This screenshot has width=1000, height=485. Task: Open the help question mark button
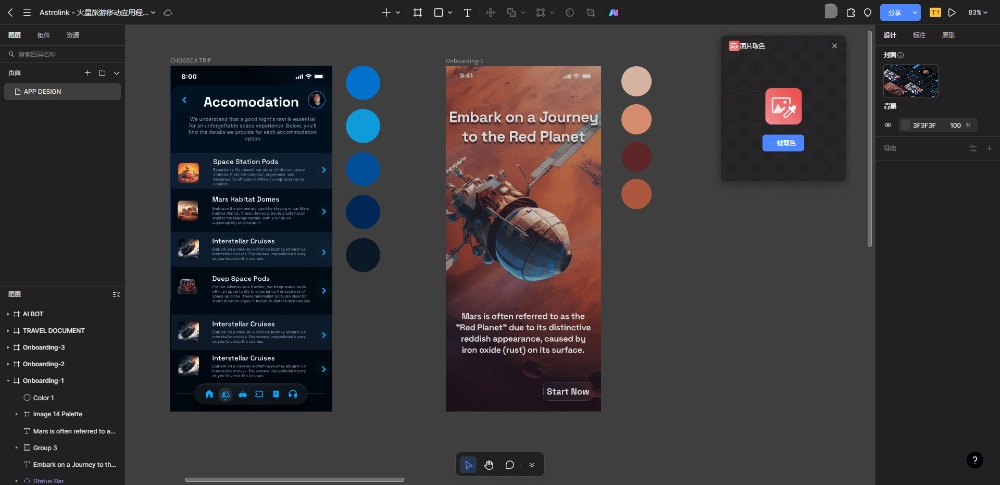click(x=975, y=460)
